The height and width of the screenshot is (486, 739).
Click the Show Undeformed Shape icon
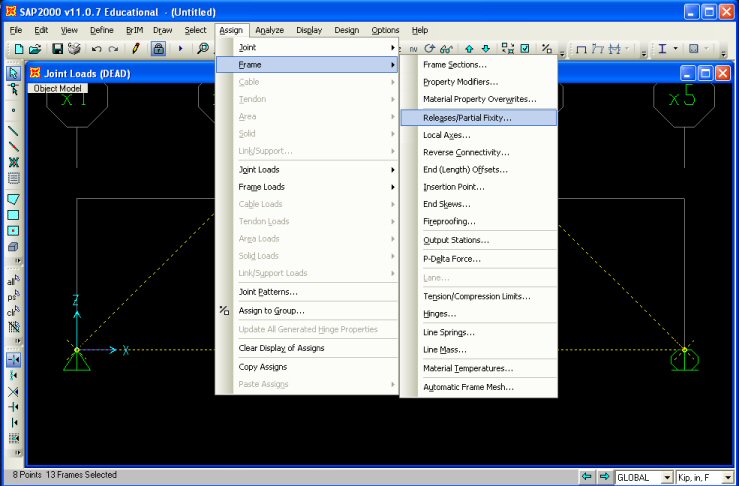click(x=582, y=49)
